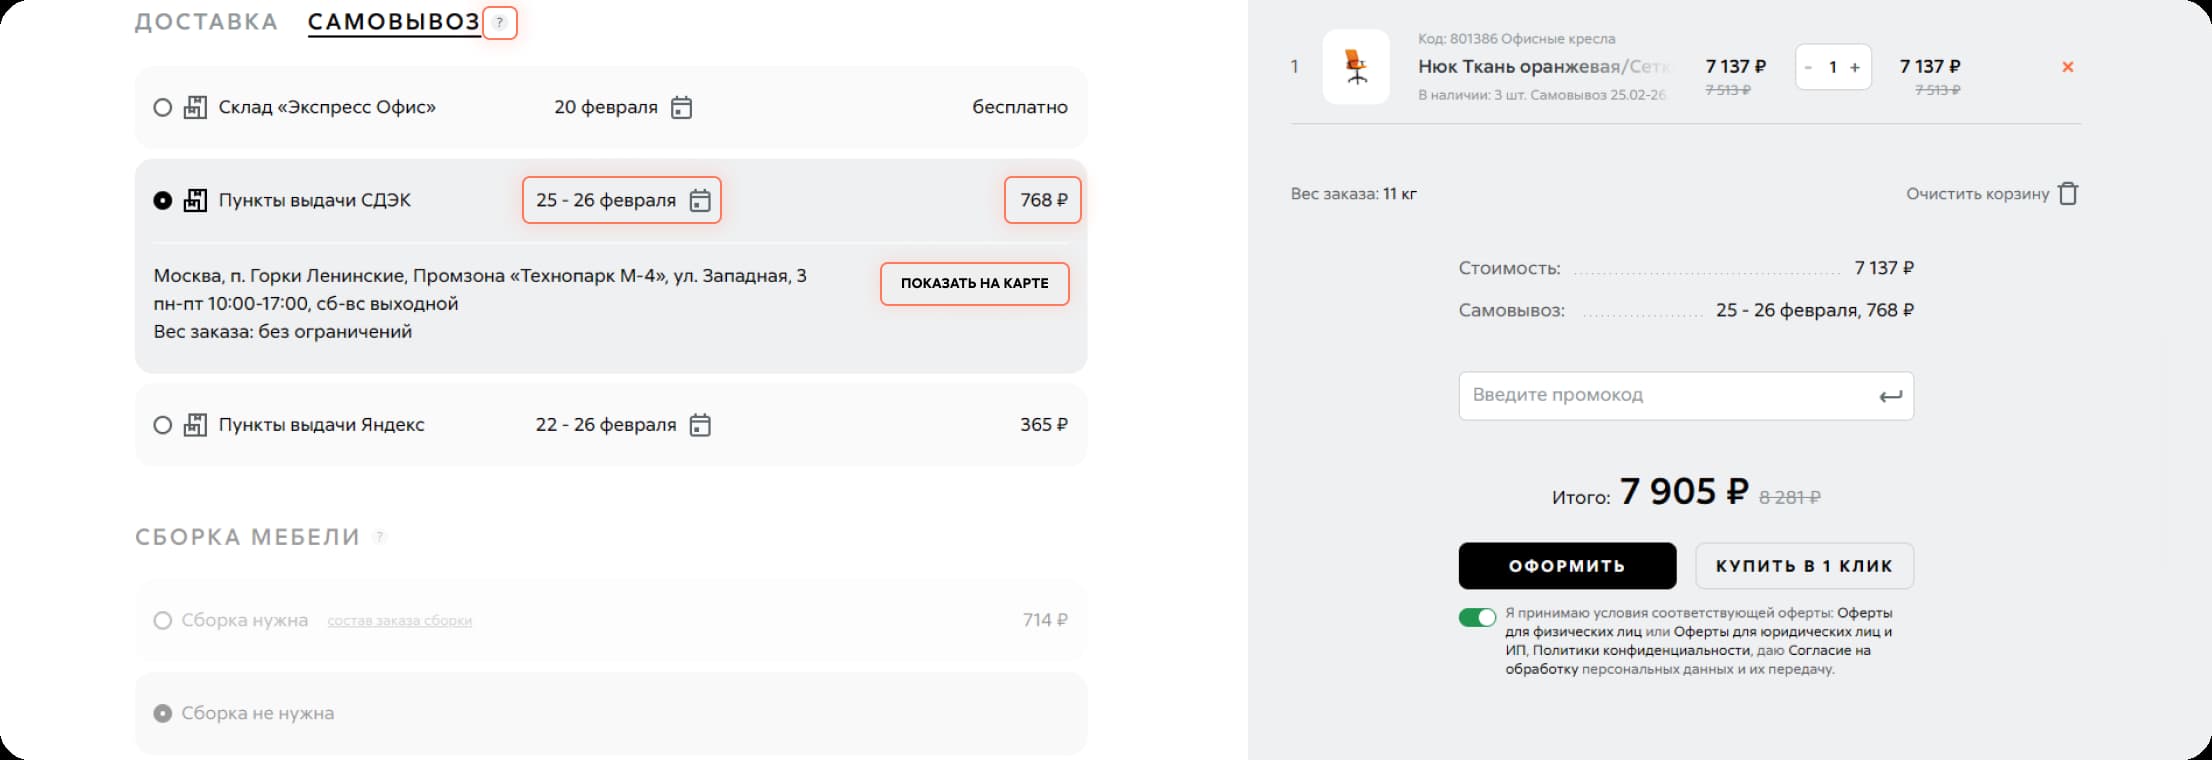Click help icon next to Самовывоз
The height and width of the screenshot is (760, 2212).
tap(500, 23)
